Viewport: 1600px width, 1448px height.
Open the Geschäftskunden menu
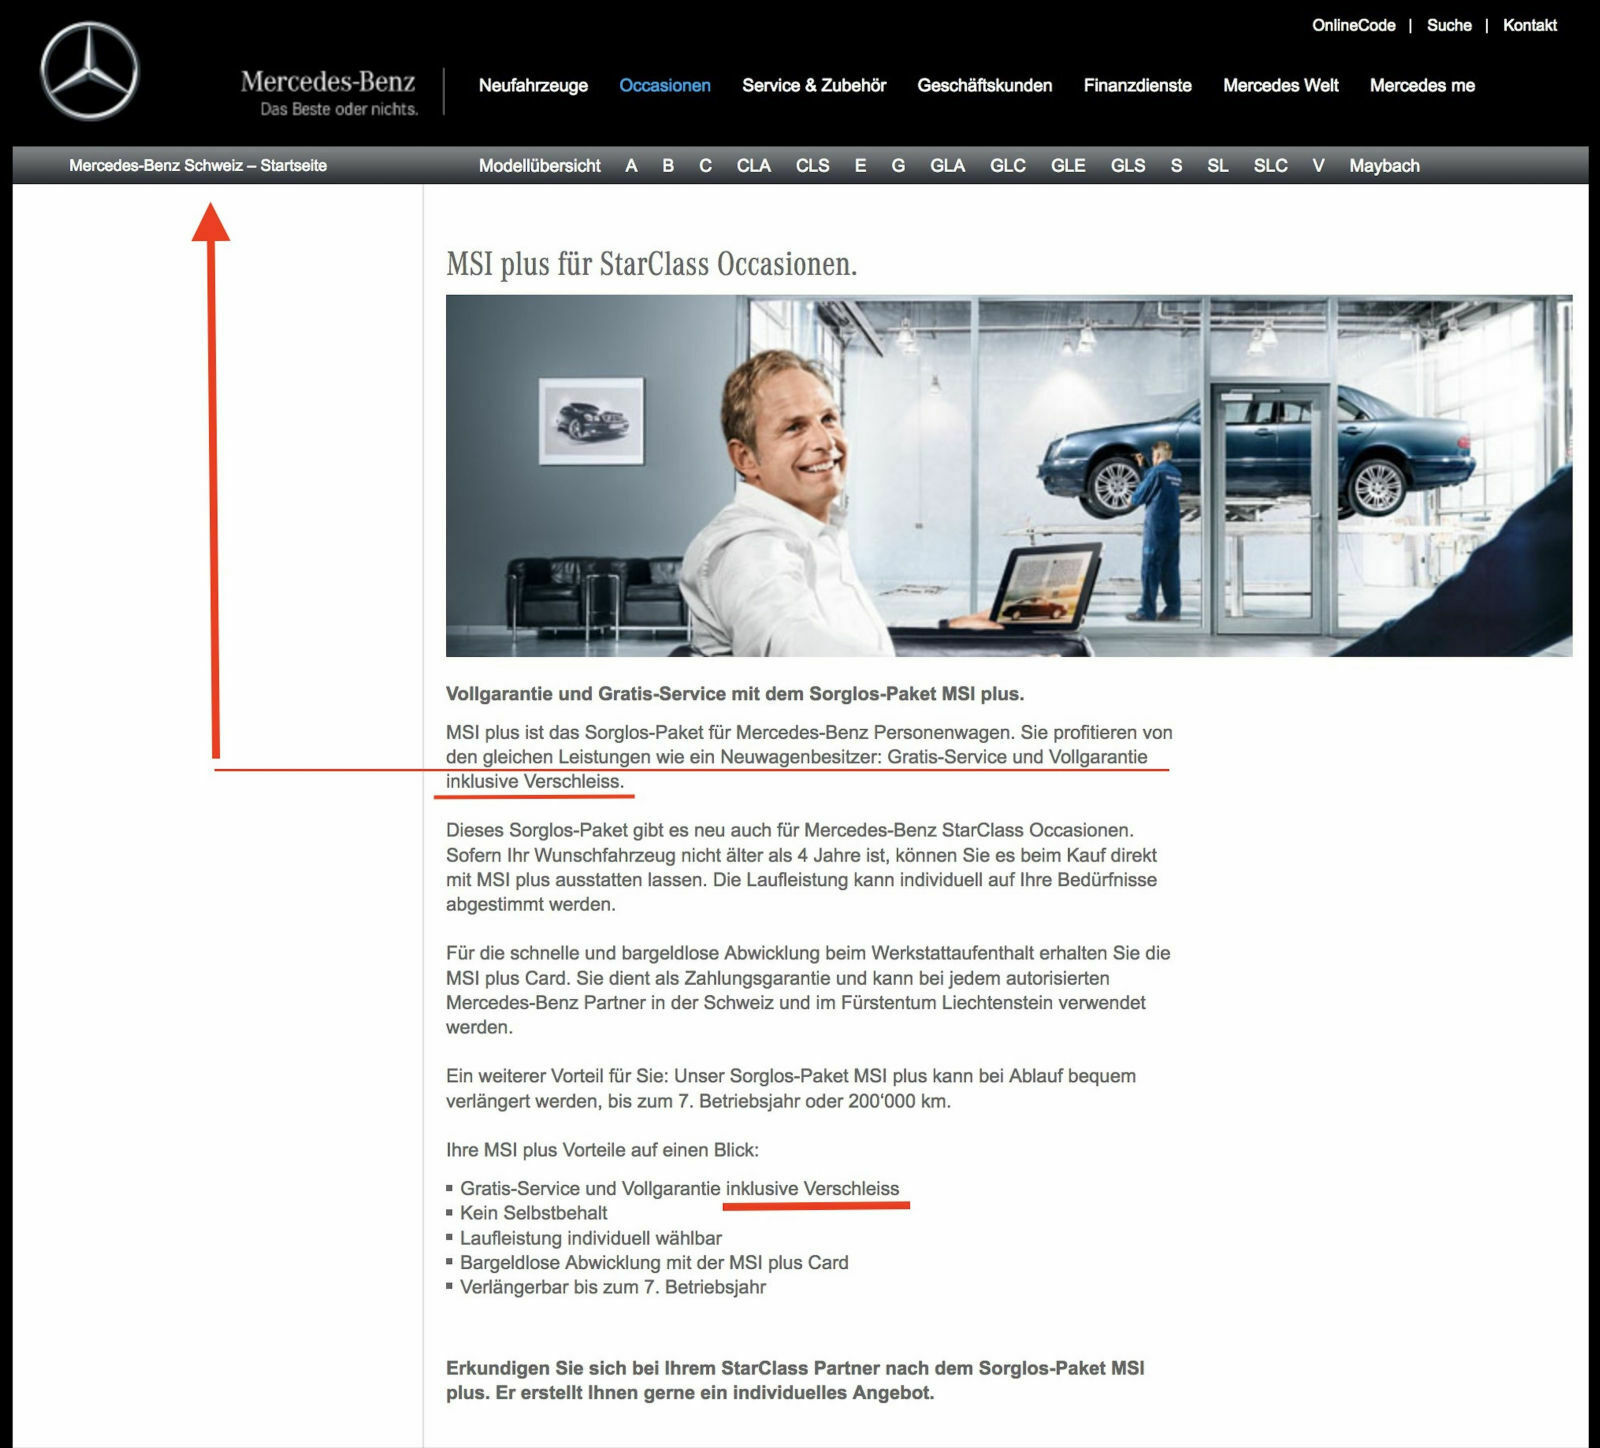(985, 86)
